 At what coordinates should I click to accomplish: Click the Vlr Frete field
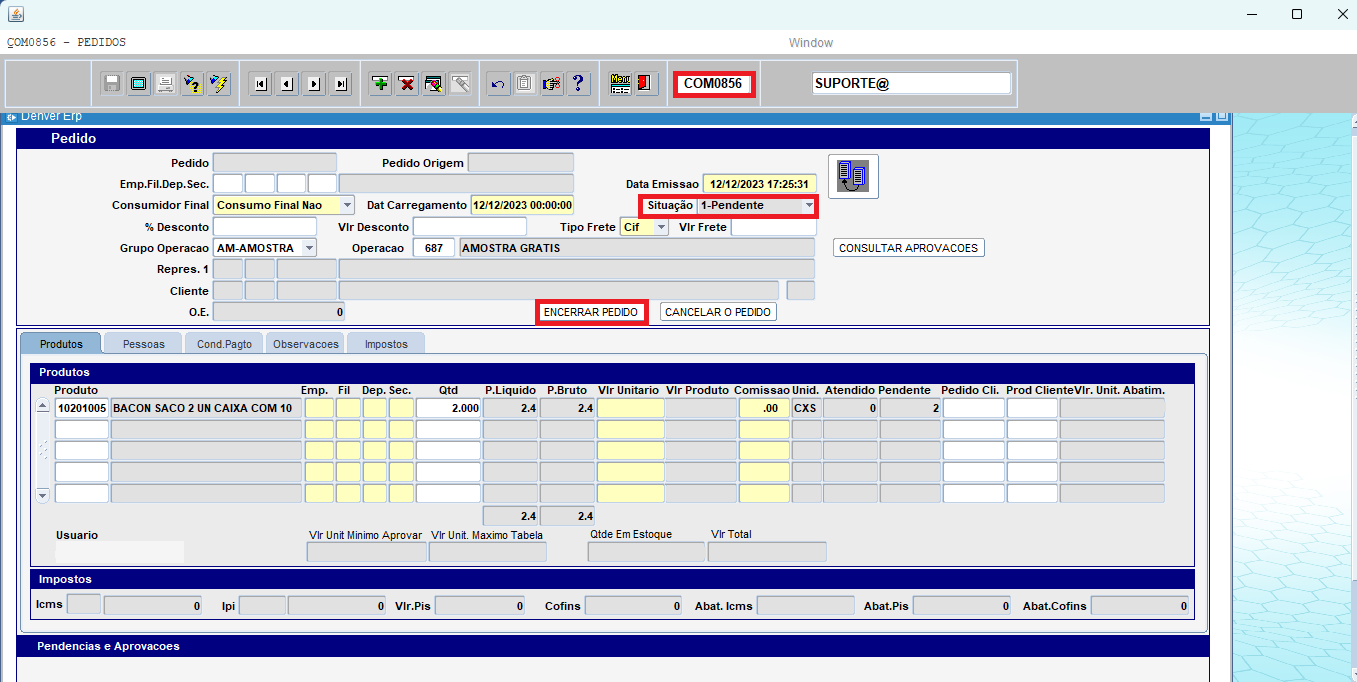point(774,227)
